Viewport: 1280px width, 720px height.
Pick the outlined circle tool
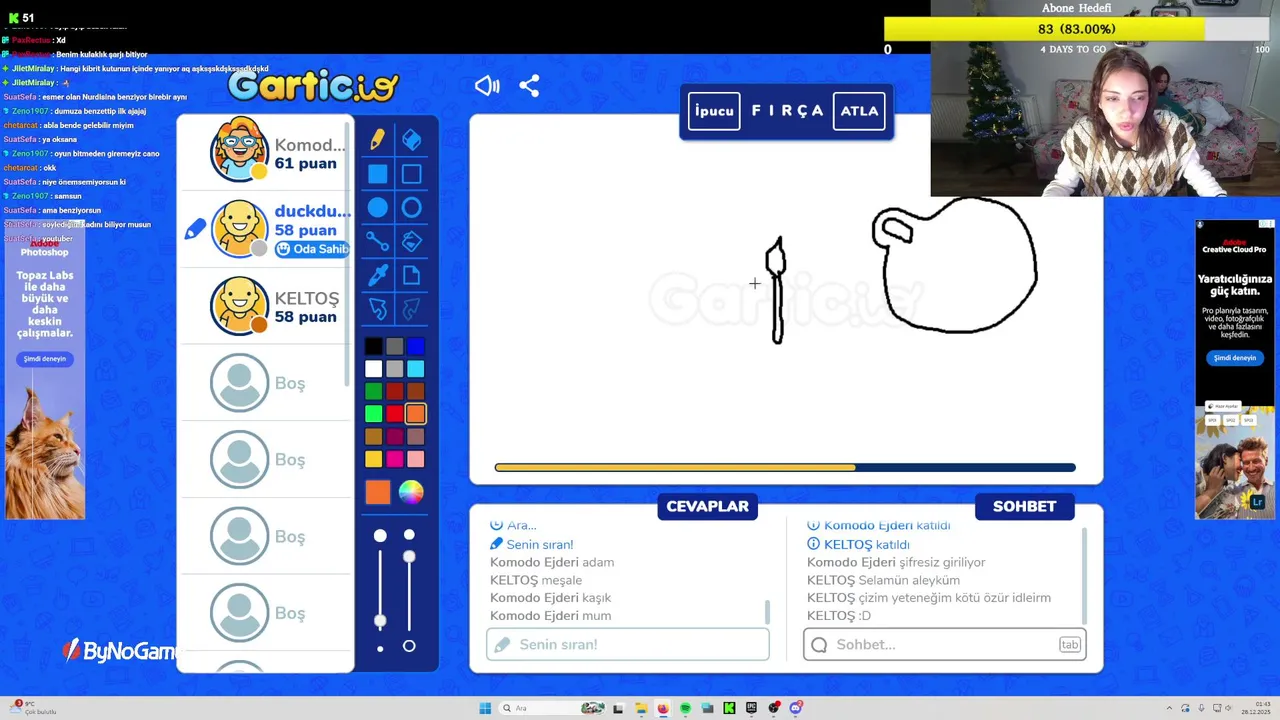pos(411,208)
